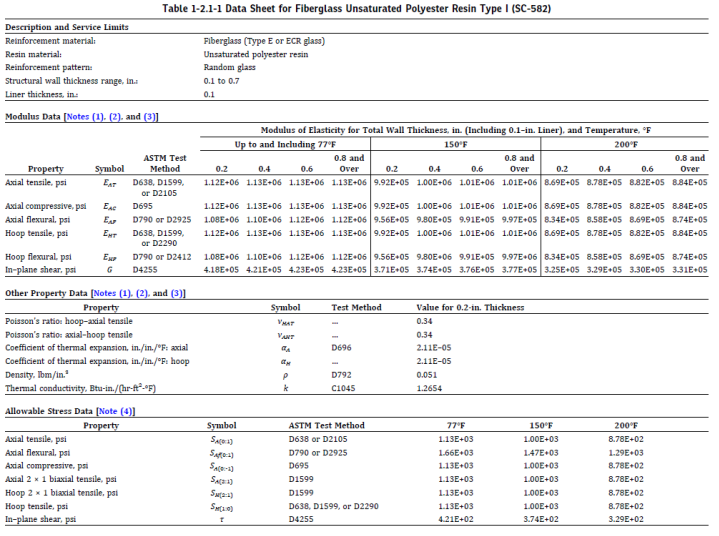Click the thermal conductivity value 1.2654
This screenshot has height=536, width=719.
428,387
